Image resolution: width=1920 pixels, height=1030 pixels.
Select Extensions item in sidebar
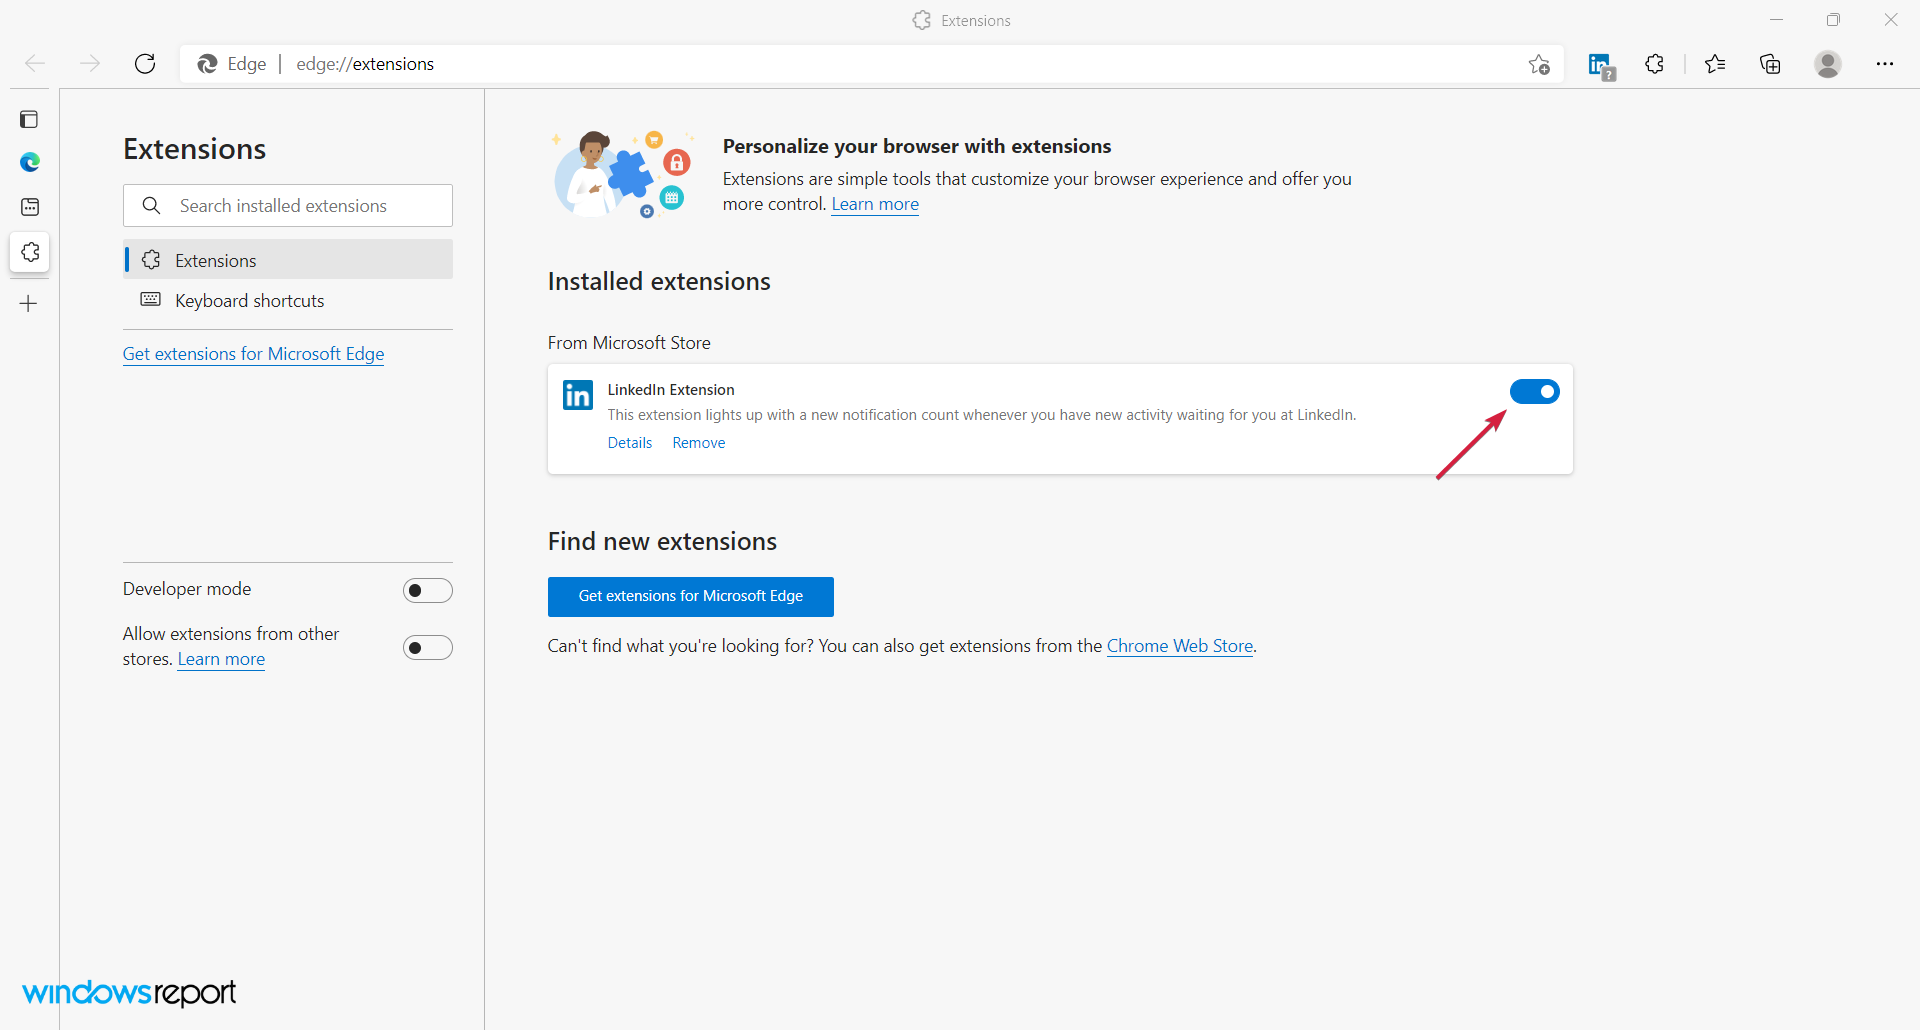point(215,260)
